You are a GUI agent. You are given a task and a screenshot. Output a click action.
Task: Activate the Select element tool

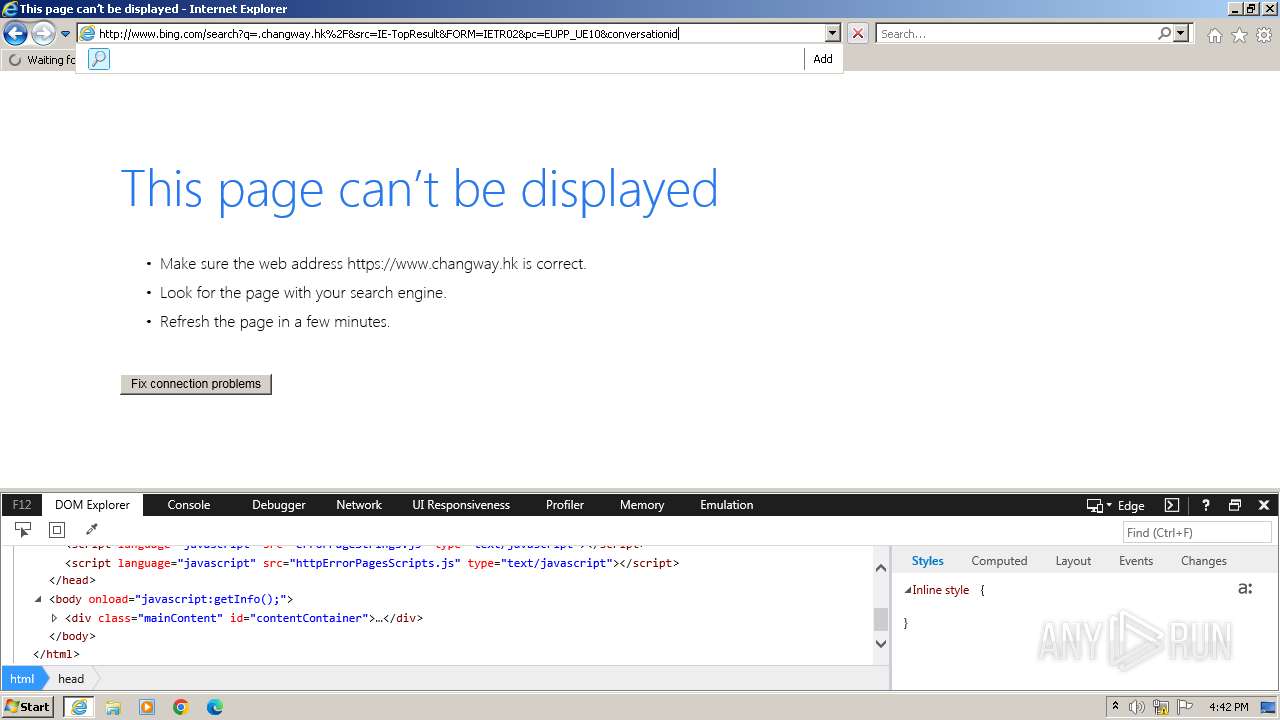[23, 530]
